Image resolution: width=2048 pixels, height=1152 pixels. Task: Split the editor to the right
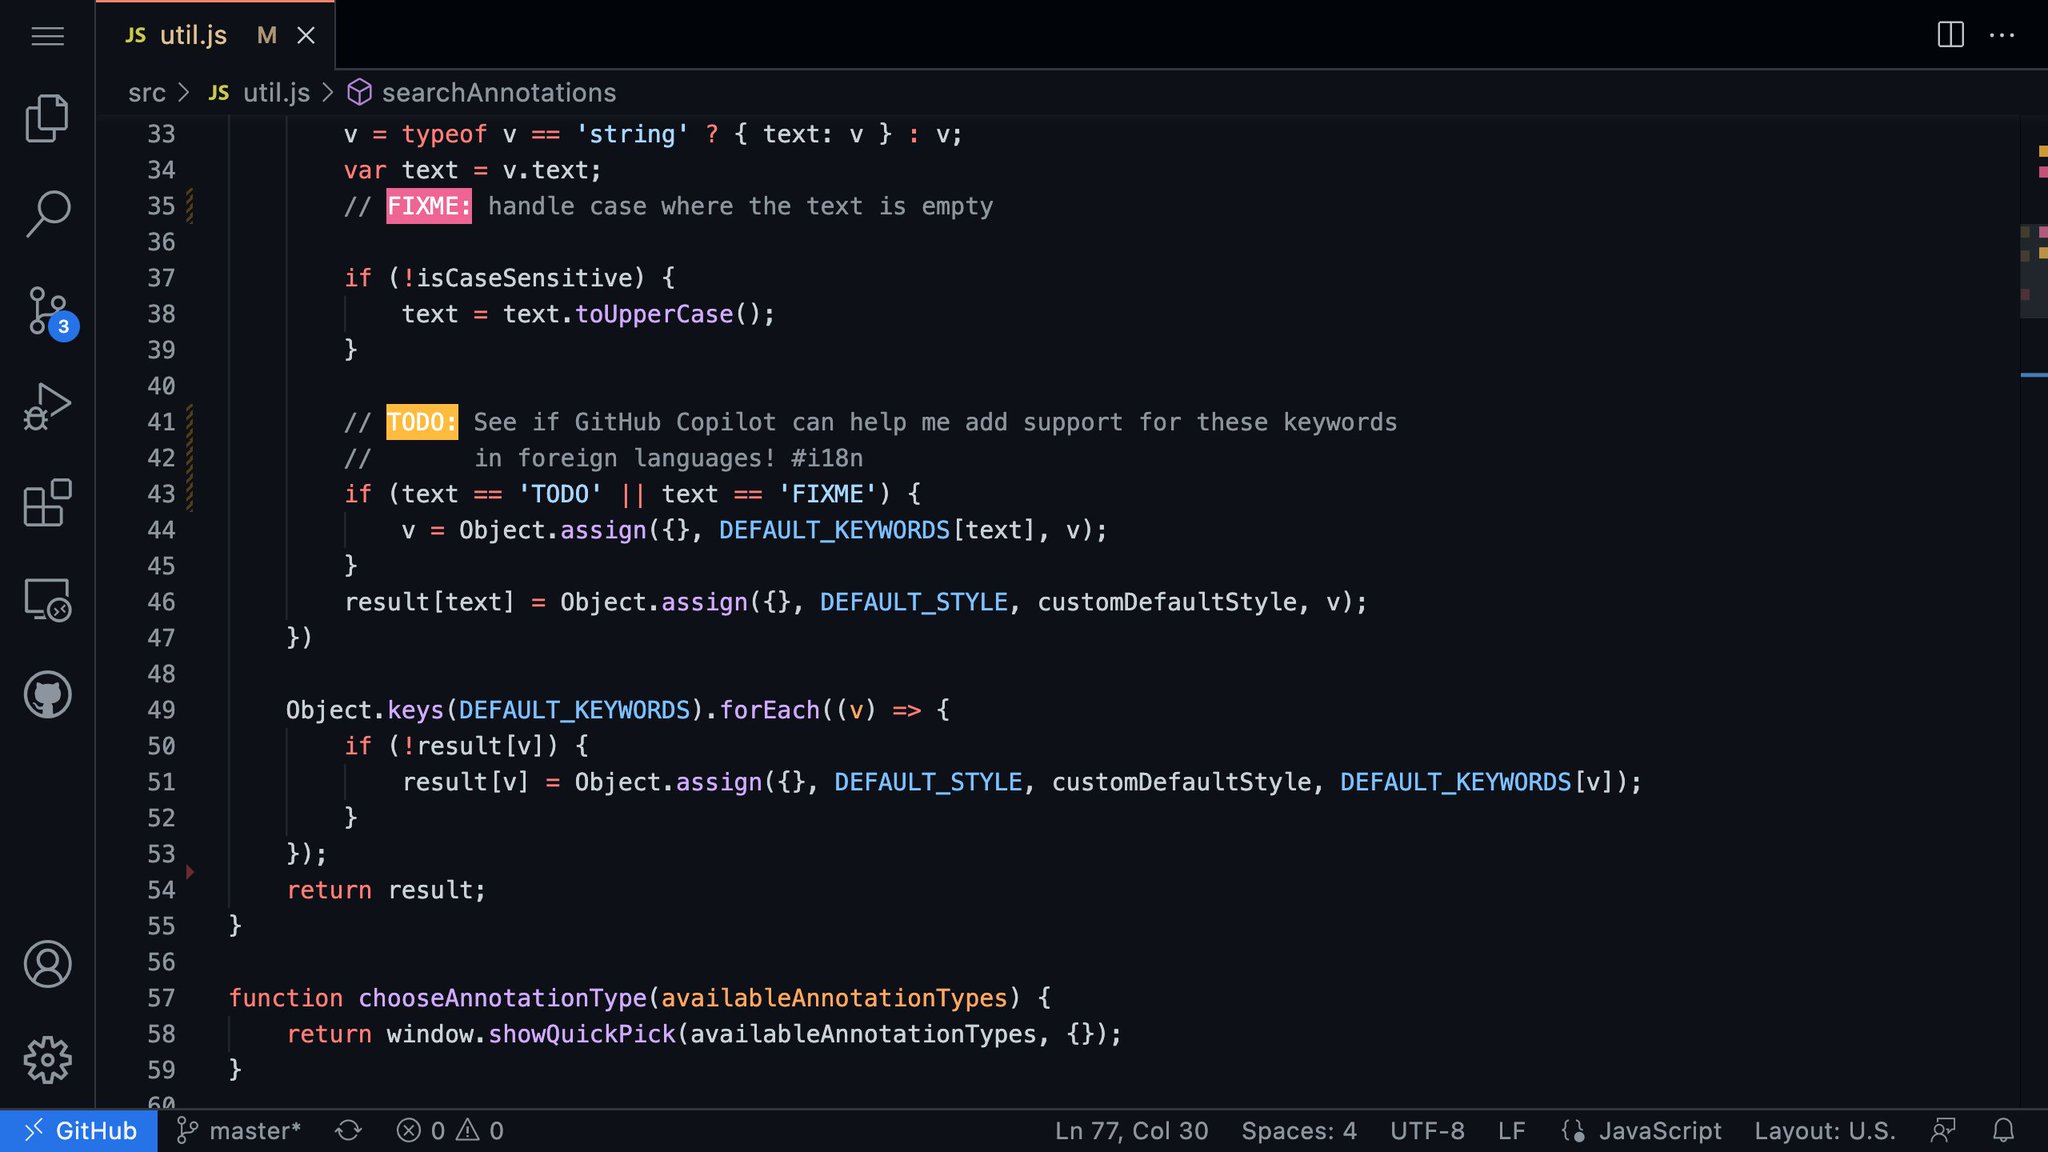pos(1950,35)
